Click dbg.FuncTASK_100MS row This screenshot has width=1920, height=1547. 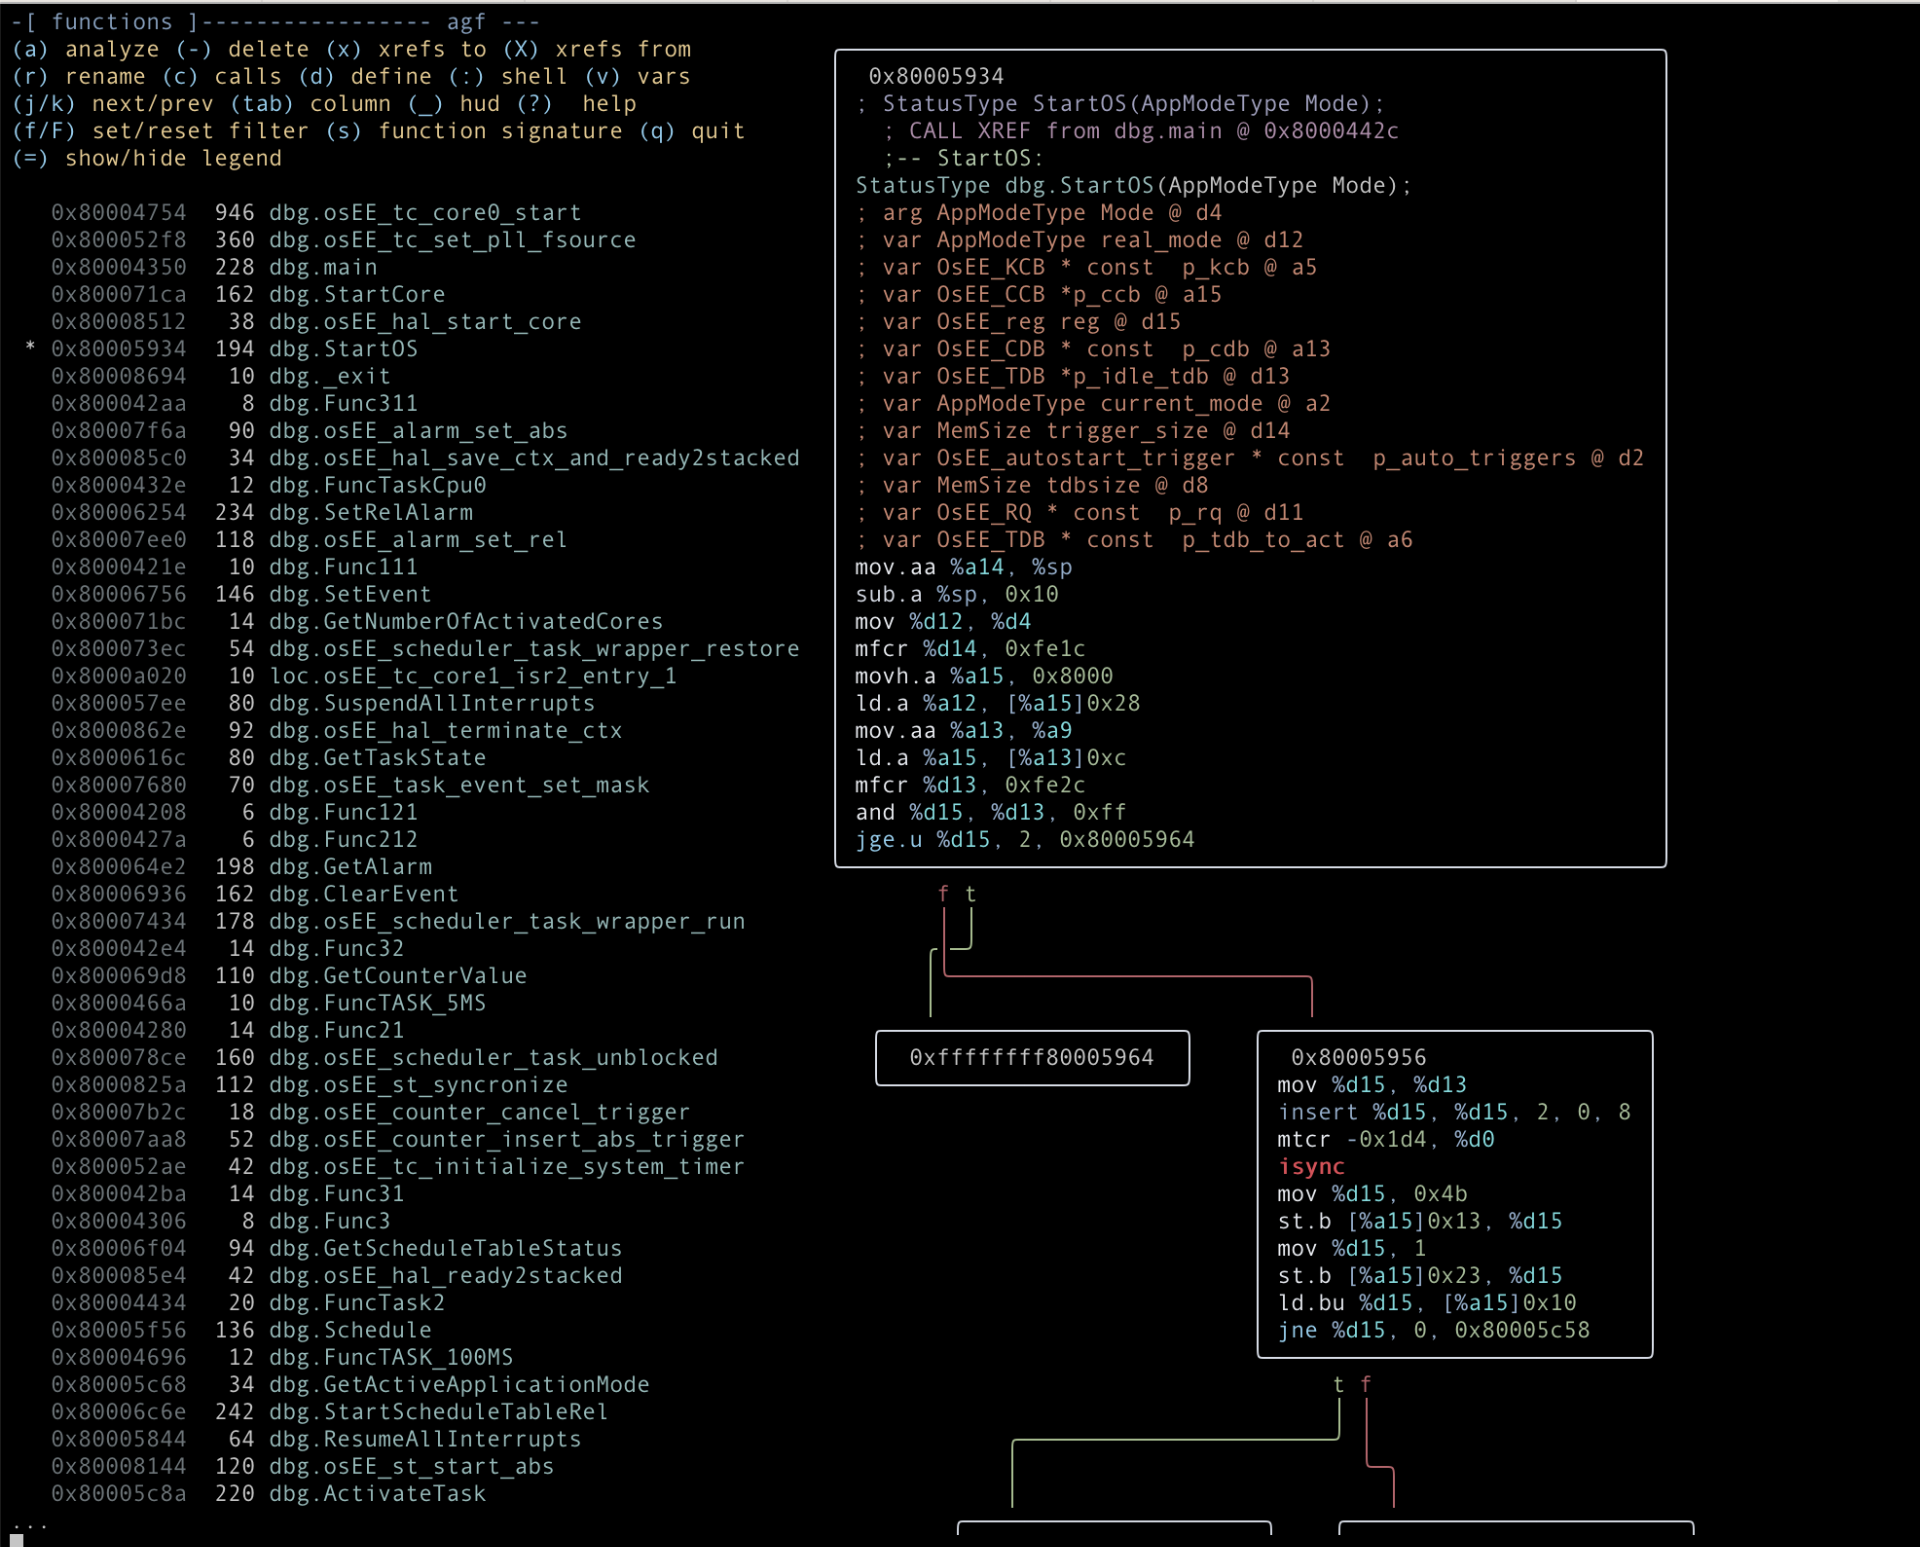282,1358
